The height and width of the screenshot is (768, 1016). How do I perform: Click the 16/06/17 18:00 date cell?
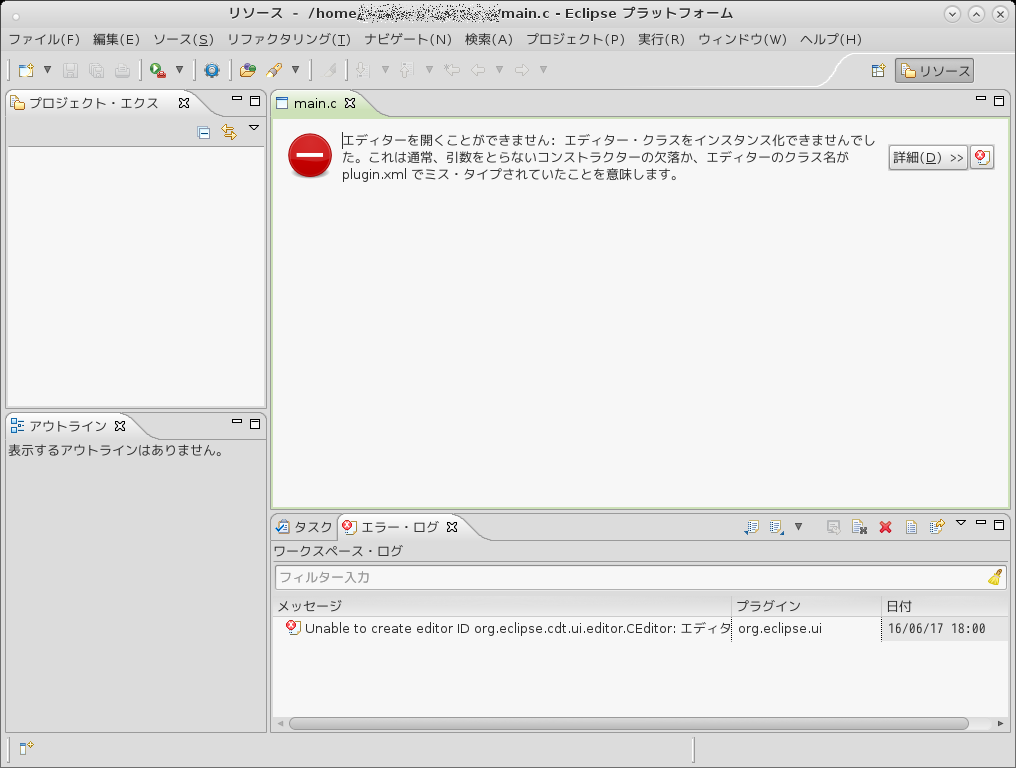tap(937, 629)
